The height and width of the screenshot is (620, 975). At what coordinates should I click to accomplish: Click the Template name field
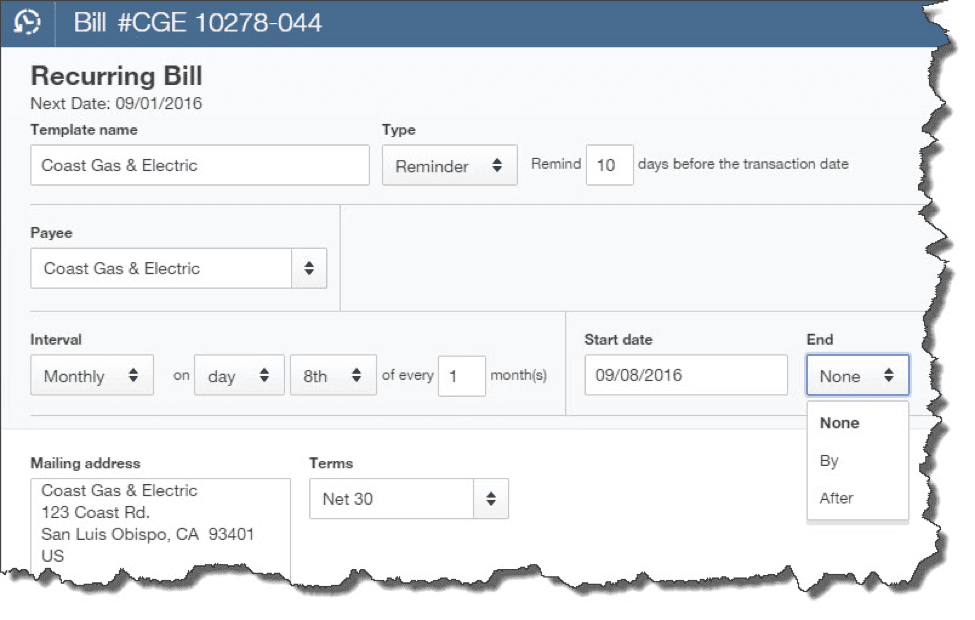click(x=198, y=165)
